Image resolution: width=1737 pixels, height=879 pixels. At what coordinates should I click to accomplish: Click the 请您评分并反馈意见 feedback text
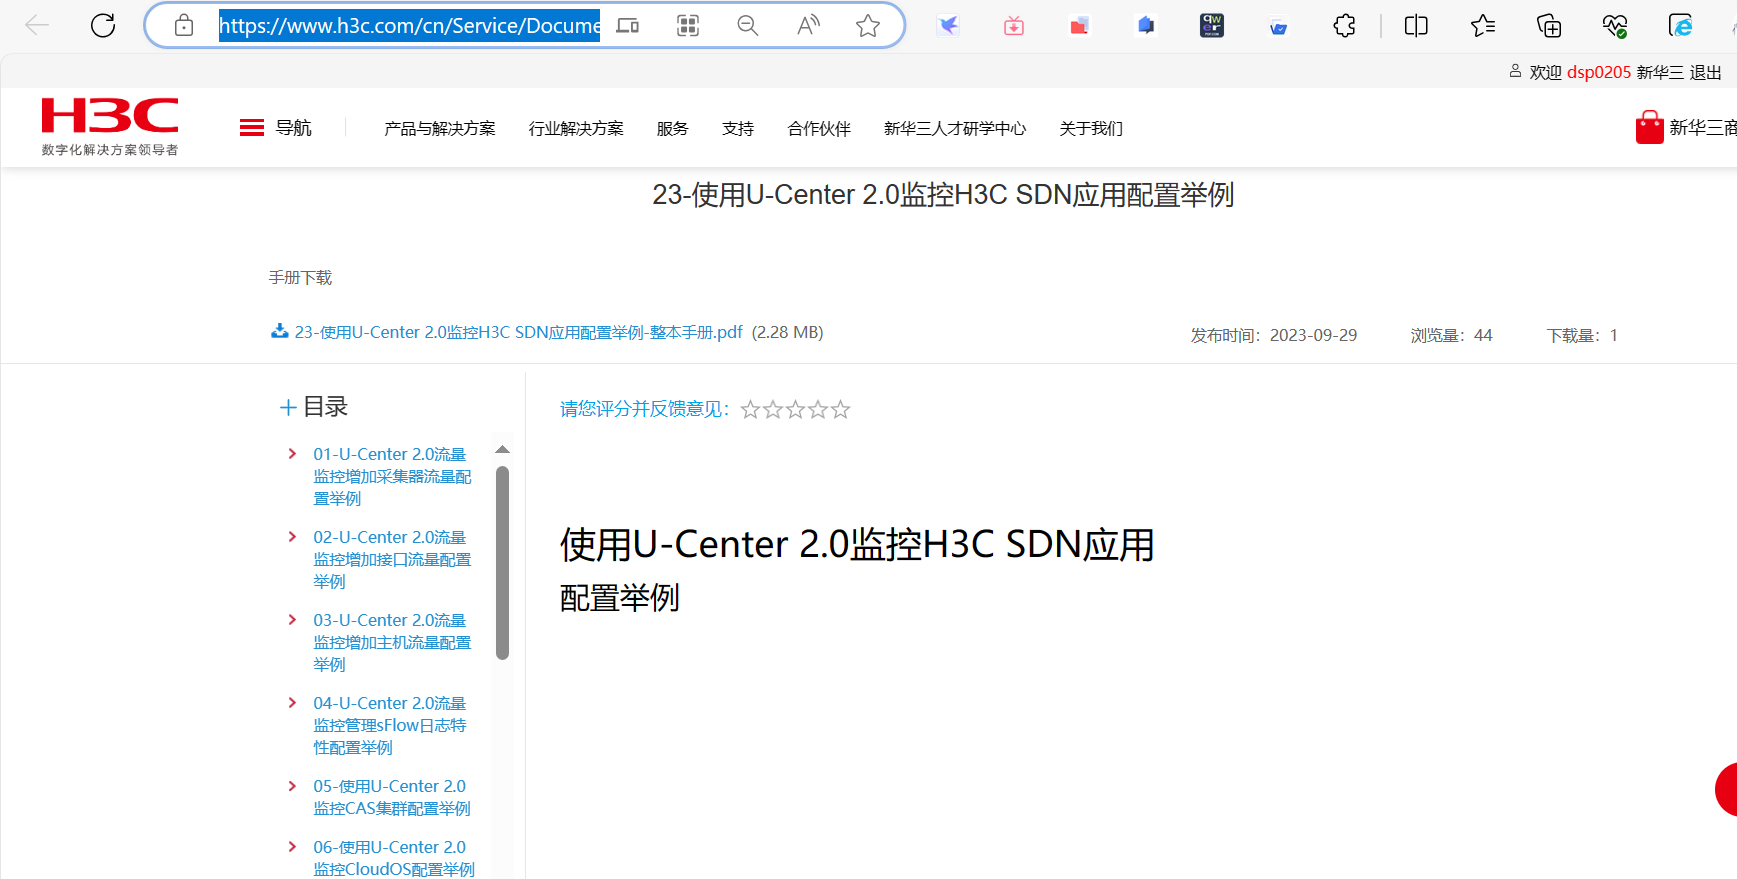tap(644, 409)
